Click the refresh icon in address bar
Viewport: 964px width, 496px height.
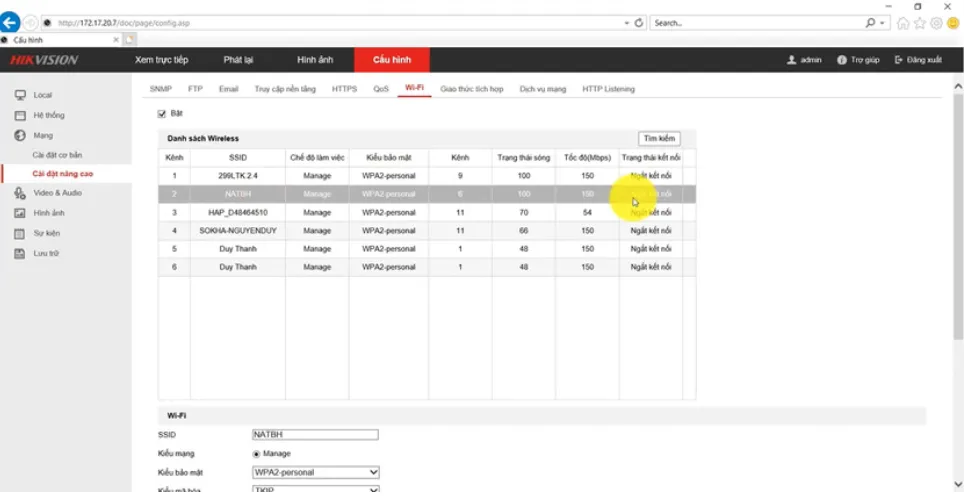point(639,23)
